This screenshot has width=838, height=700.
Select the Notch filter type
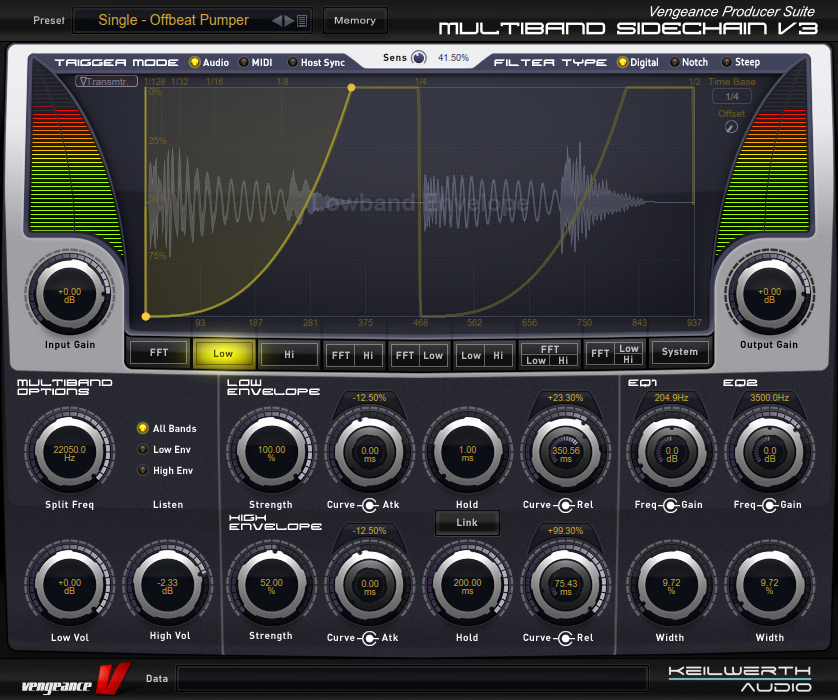click(675, 63)
